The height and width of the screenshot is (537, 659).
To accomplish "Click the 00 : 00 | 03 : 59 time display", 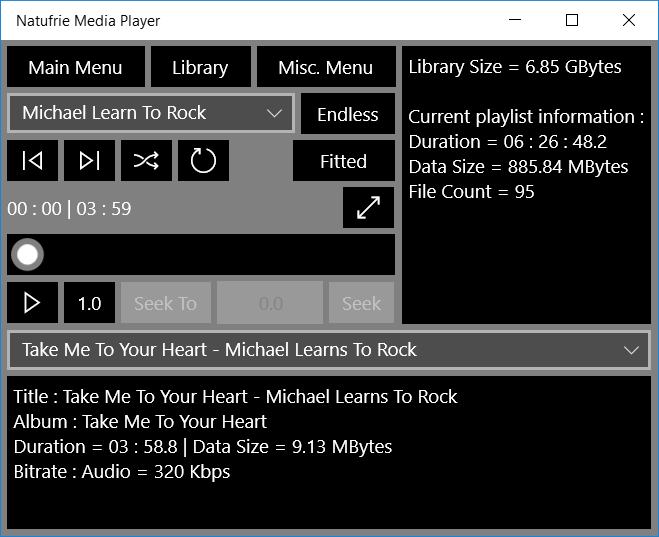I will (69, 209).
